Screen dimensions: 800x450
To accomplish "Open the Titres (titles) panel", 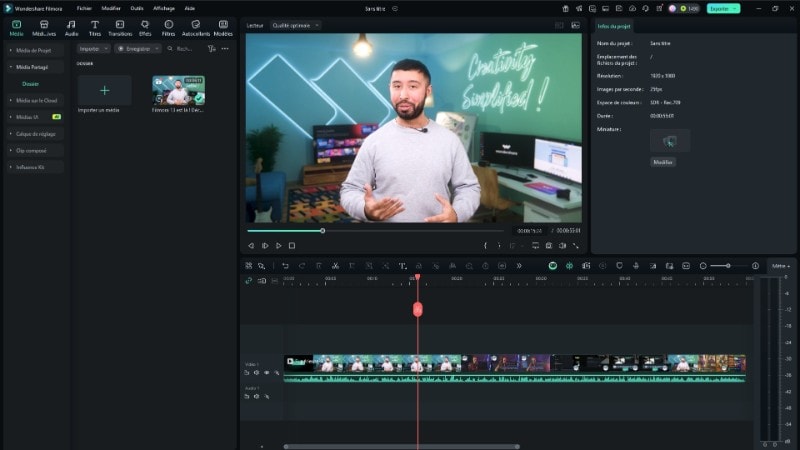I will [x=95, y=28].
